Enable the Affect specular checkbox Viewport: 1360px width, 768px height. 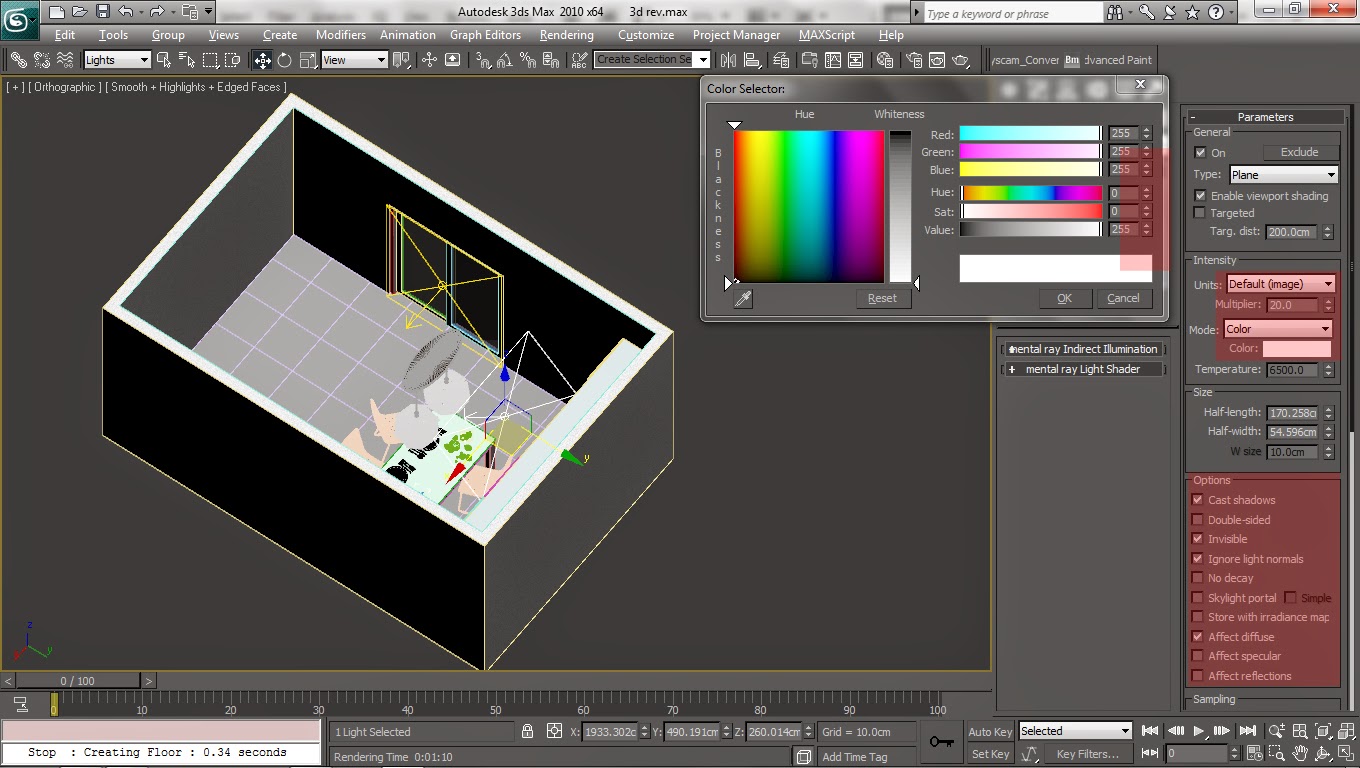[1198, 656]
